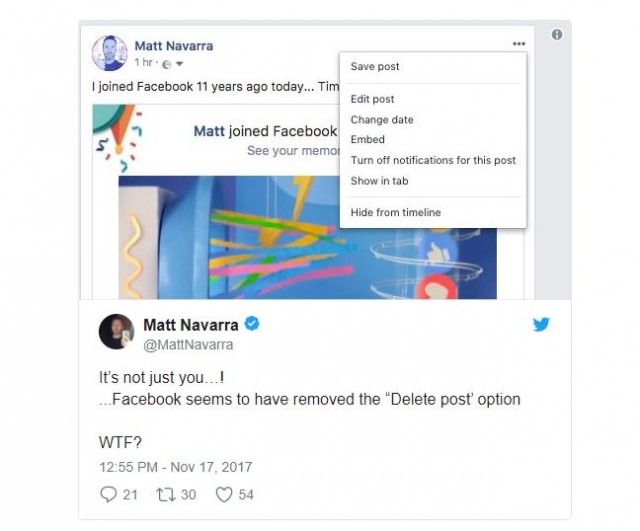Viewport: 640px width, 531px height.
Task: Like the tweet with the heart icon
Action: pyautogui.click(x=224, y=495)
